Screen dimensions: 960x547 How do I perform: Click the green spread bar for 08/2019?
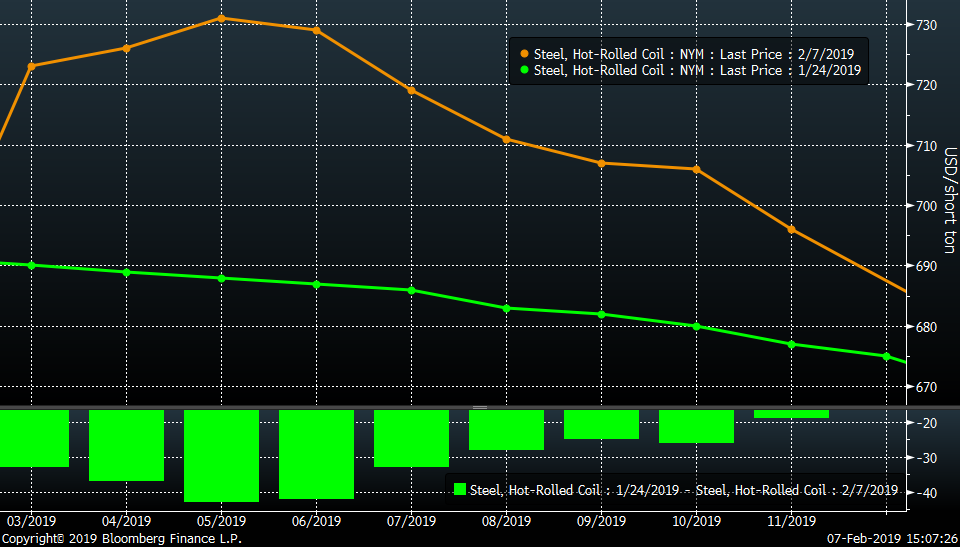pyautogui.click(x=506, y=429)
